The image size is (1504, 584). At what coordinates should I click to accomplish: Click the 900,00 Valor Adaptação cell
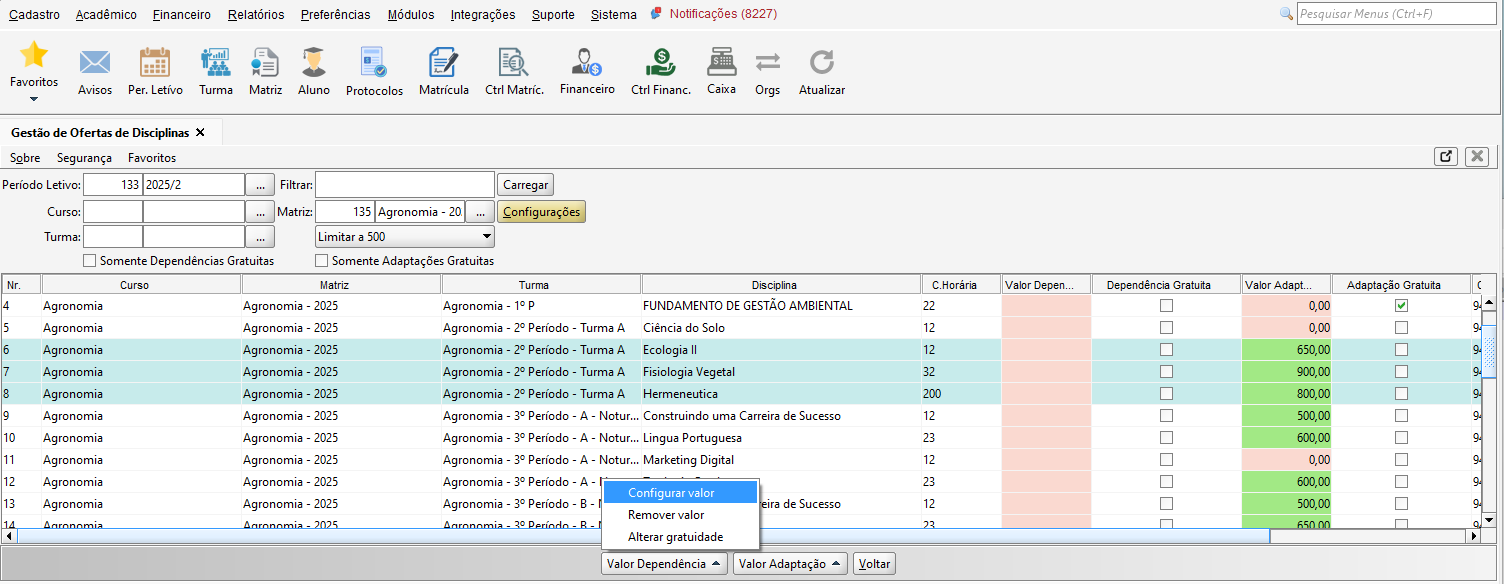(x=1287, y=372)
